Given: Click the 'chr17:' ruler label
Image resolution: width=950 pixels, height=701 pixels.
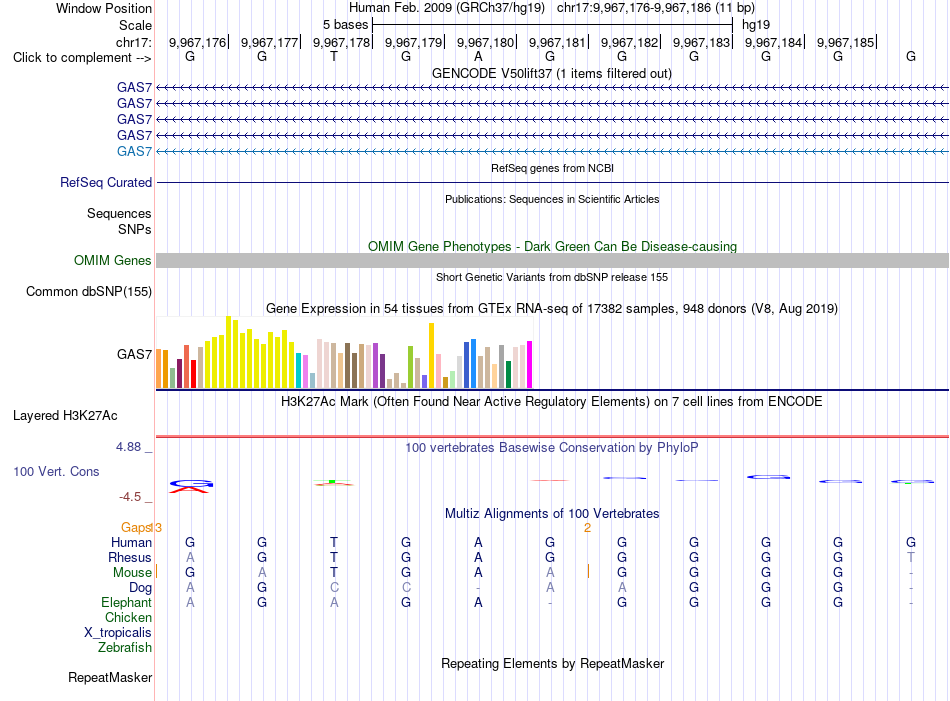Looking at the screenshot, I should point(133,42).
